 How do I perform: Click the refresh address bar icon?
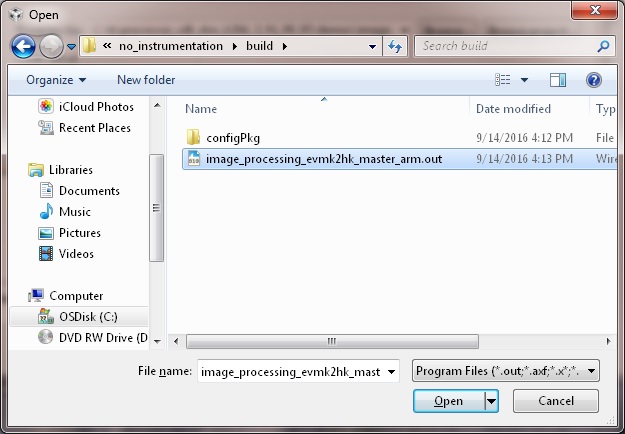click(395, 46)
